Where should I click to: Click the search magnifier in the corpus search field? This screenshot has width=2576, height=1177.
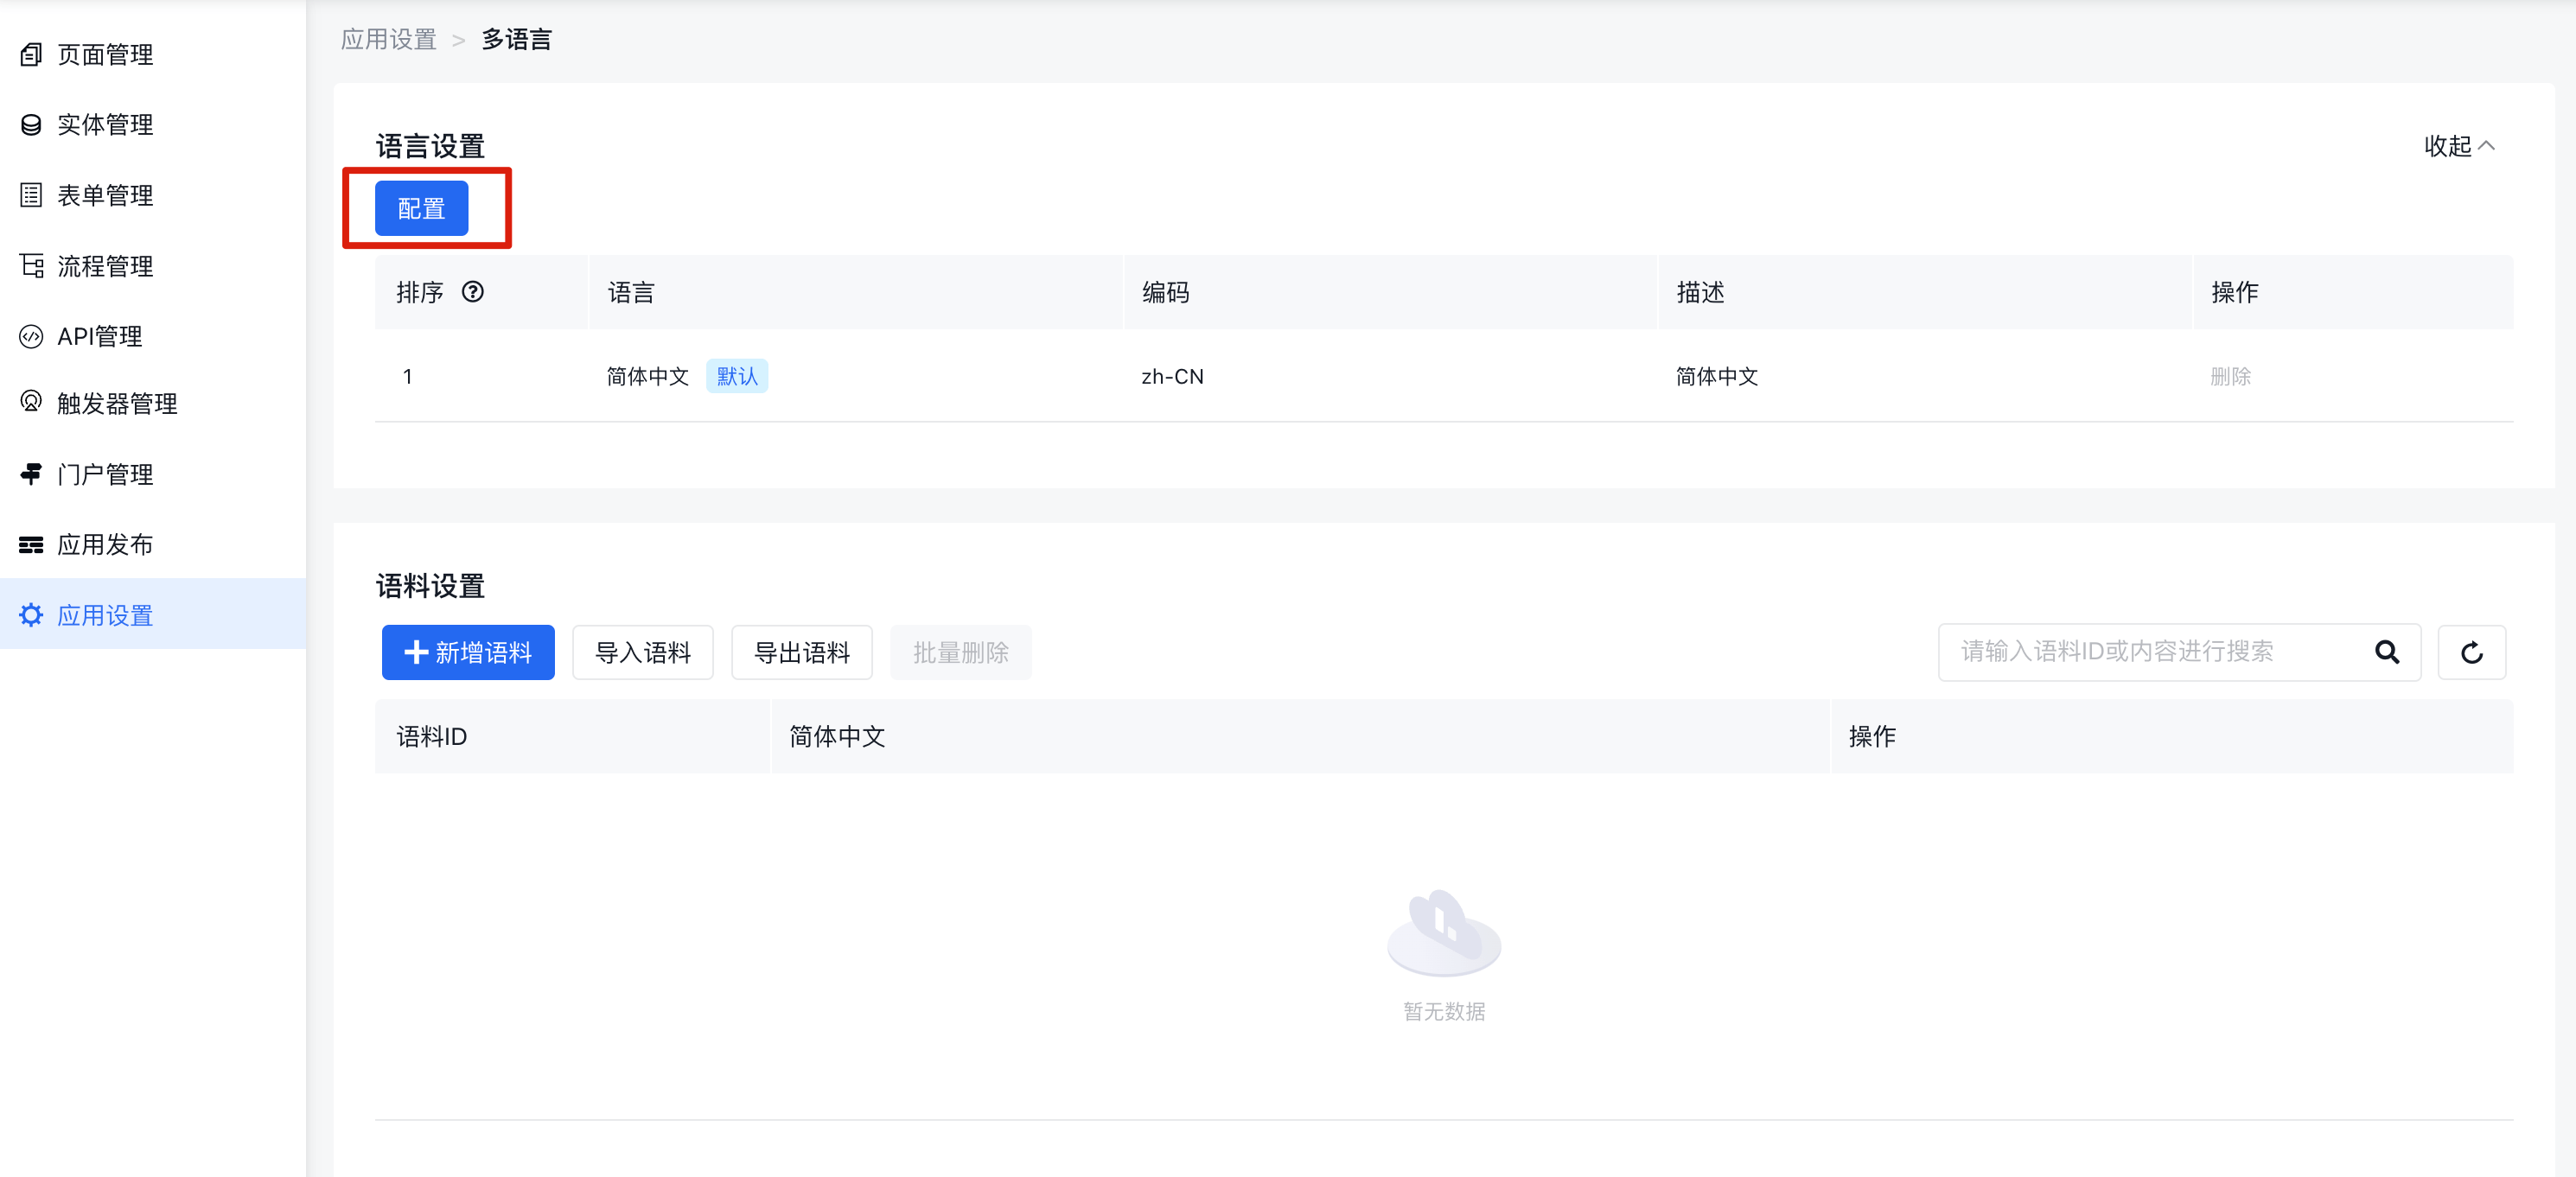2388,652
